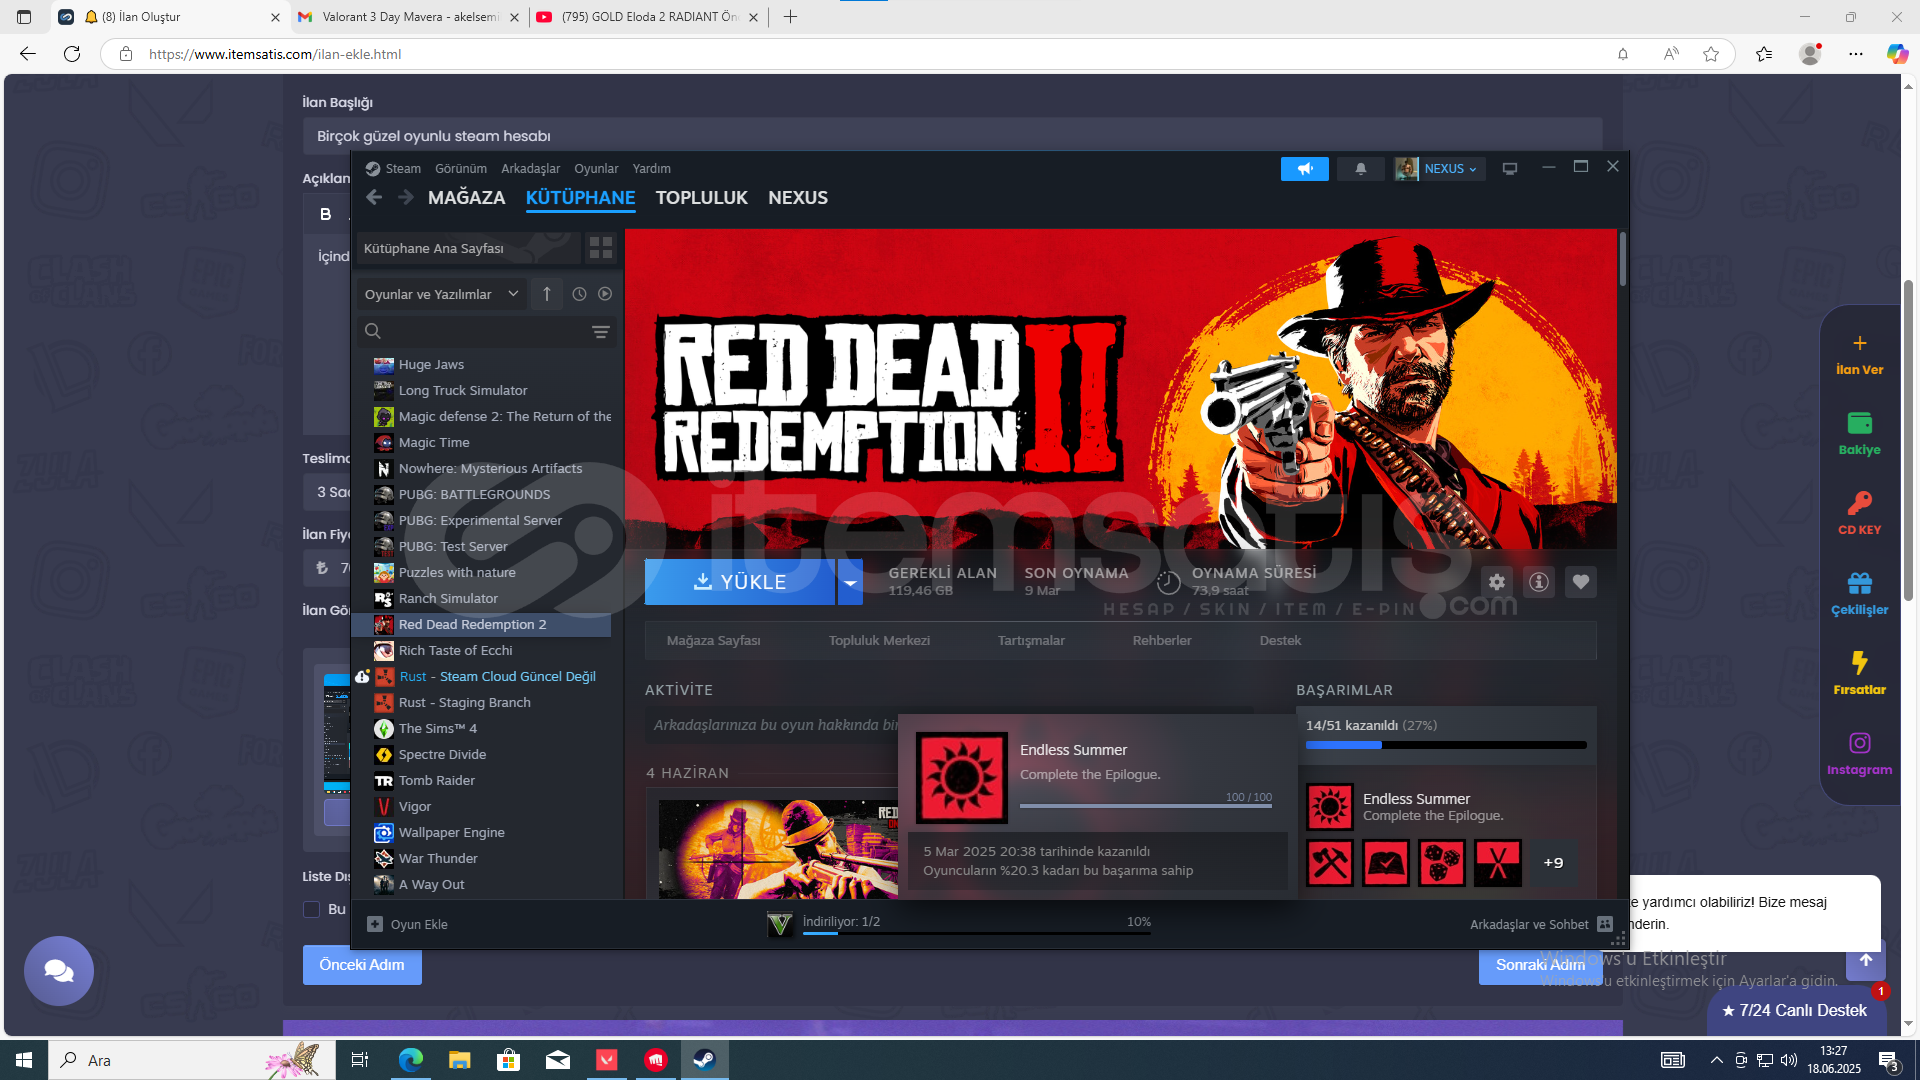Open game info icon
This screenshot has width=1920, height=1080.
(x=1539, y=582)
